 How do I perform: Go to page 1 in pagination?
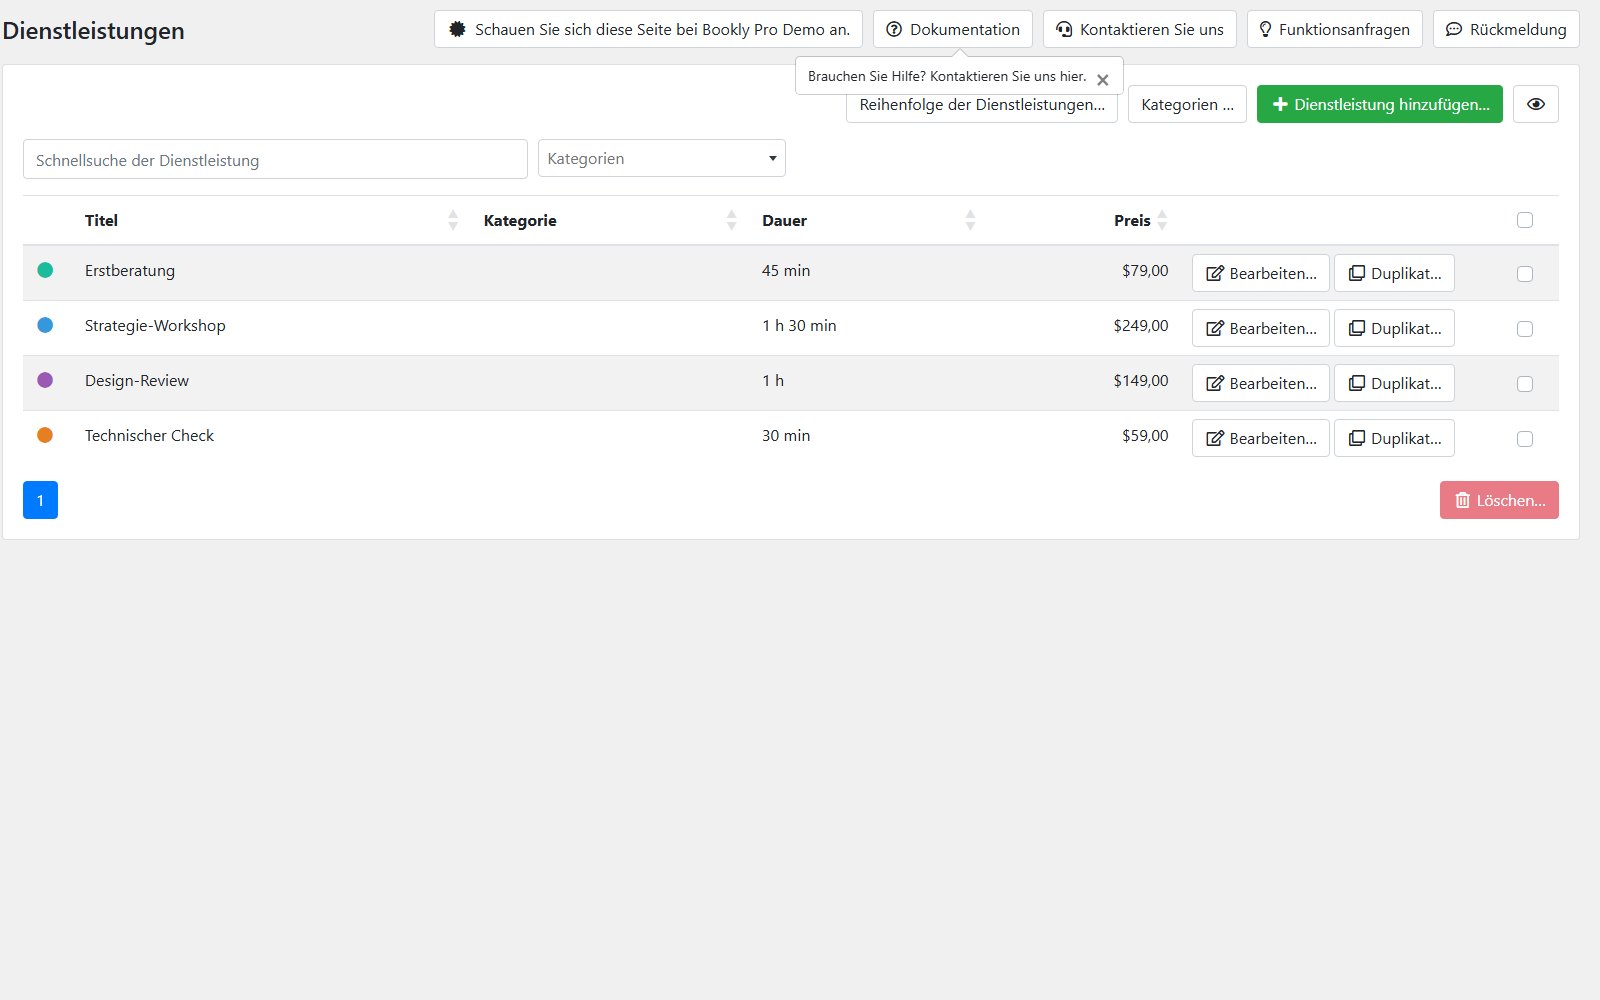(40, 500)
